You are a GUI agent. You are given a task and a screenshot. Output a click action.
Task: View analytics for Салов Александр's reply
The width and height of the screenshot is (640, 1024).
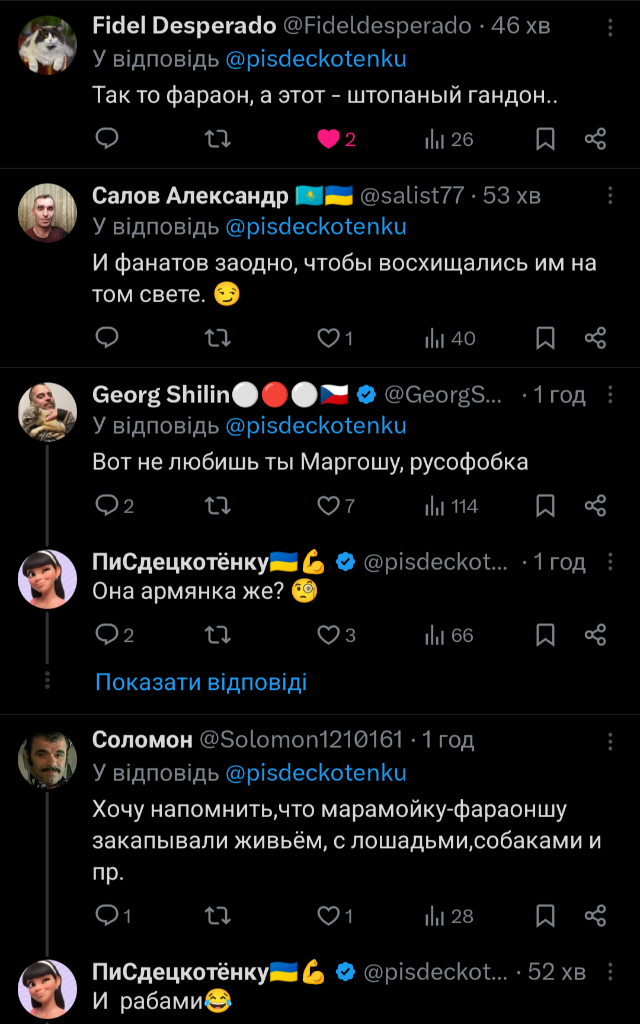450,338
